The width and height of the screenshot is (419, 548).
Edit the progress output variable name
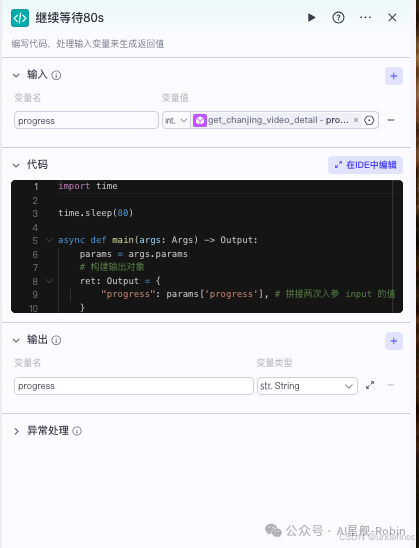[134, 386]
